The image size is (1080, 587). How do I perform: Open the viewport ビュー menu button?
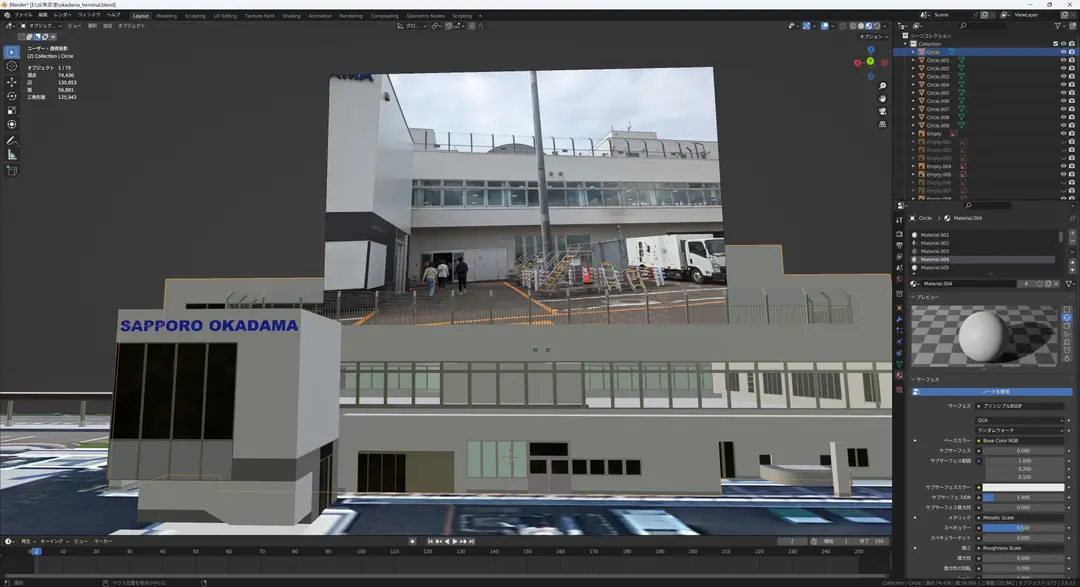point(74,25)
